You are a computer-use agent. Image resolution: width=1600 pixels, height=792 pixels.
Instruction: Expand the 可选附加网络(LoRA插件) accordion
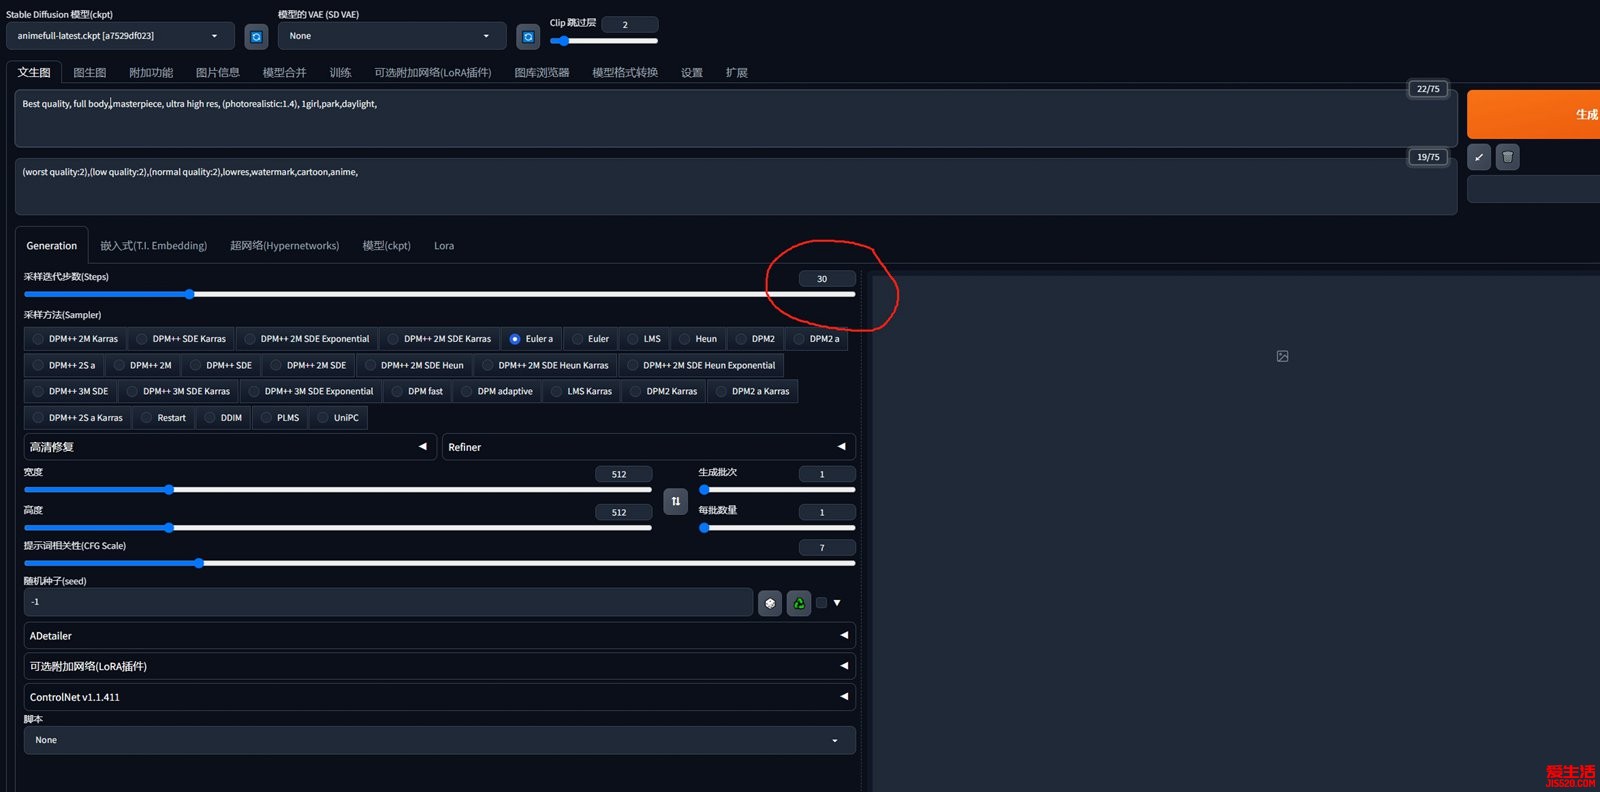(x=439, y=666)
